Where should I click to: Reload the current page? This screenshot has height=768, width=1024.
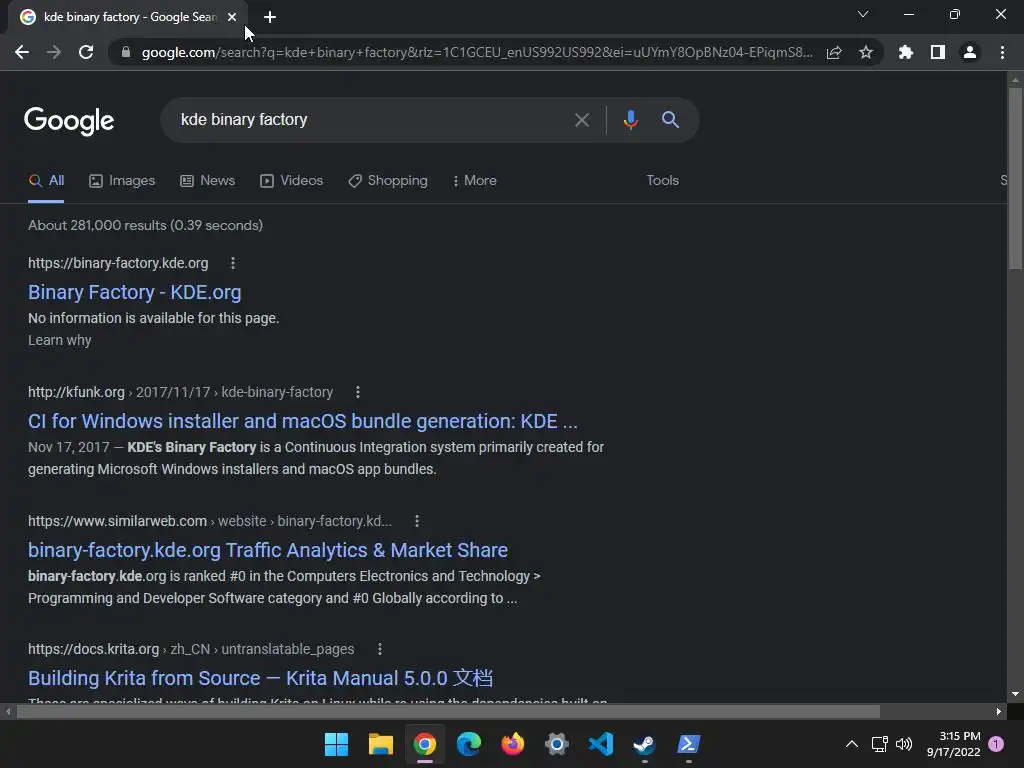(86, 52)
